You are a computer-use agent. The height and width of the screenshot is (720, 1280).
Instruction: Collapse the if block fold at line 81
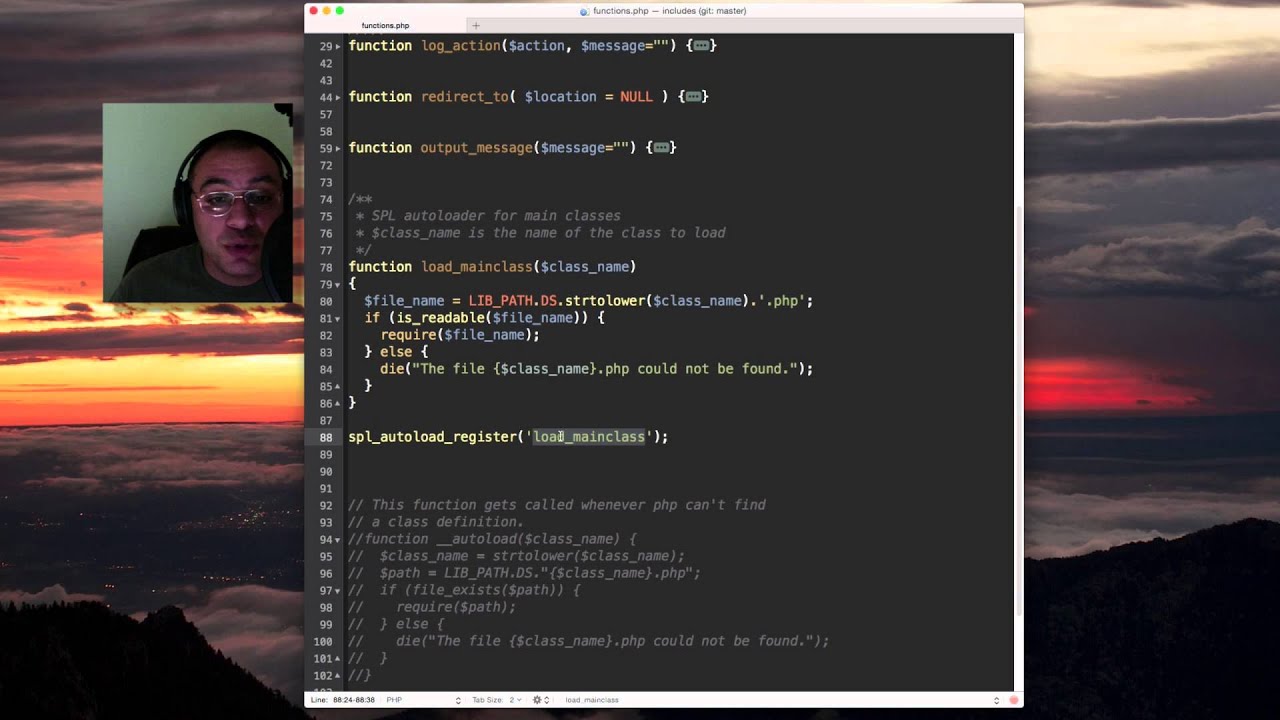pos(339,318)
